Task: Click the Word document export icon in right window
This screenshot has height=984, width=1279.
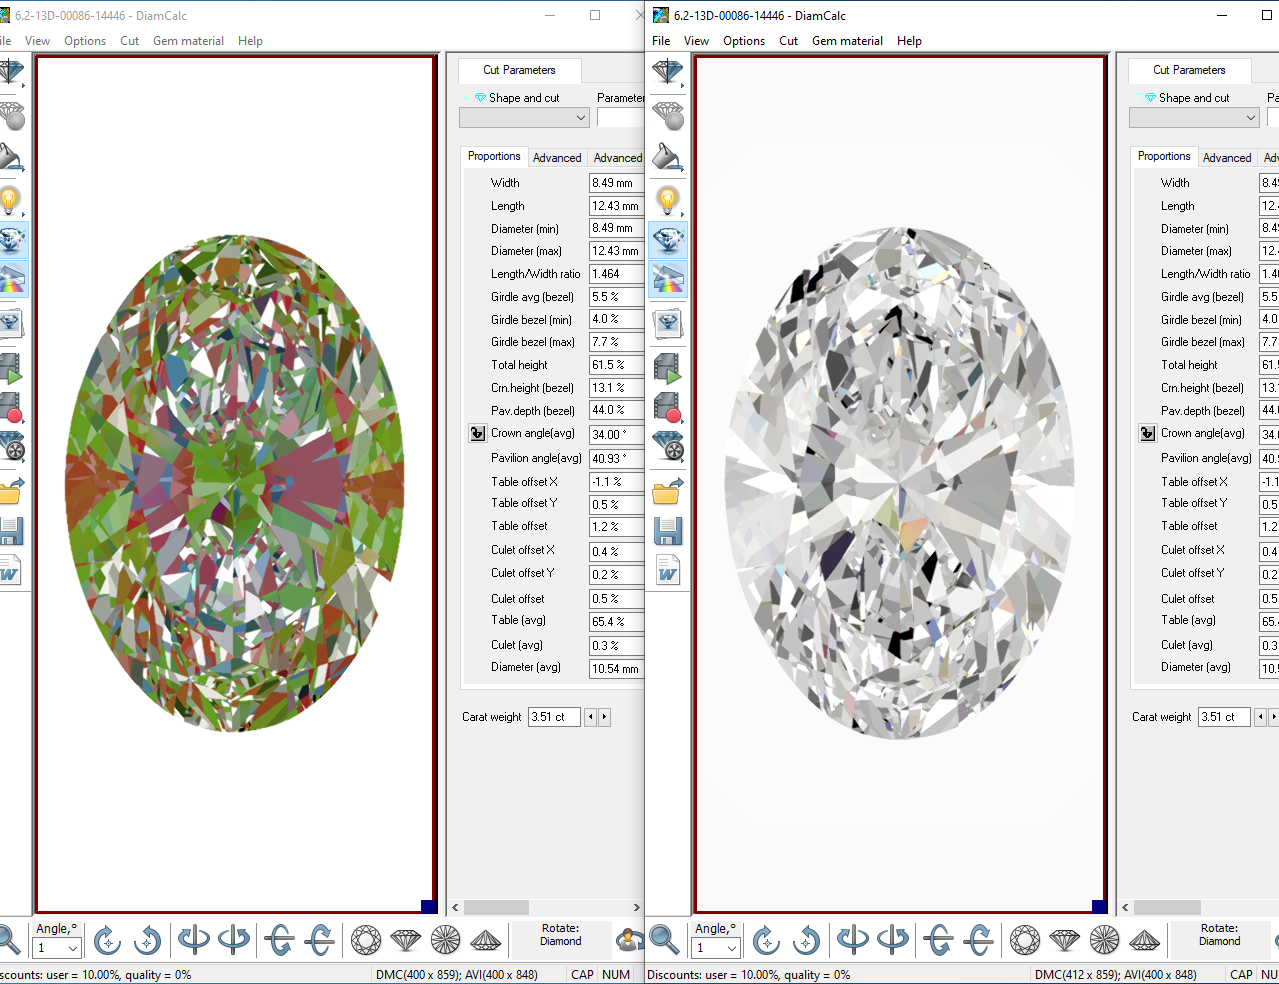Action: pos(668,570)
